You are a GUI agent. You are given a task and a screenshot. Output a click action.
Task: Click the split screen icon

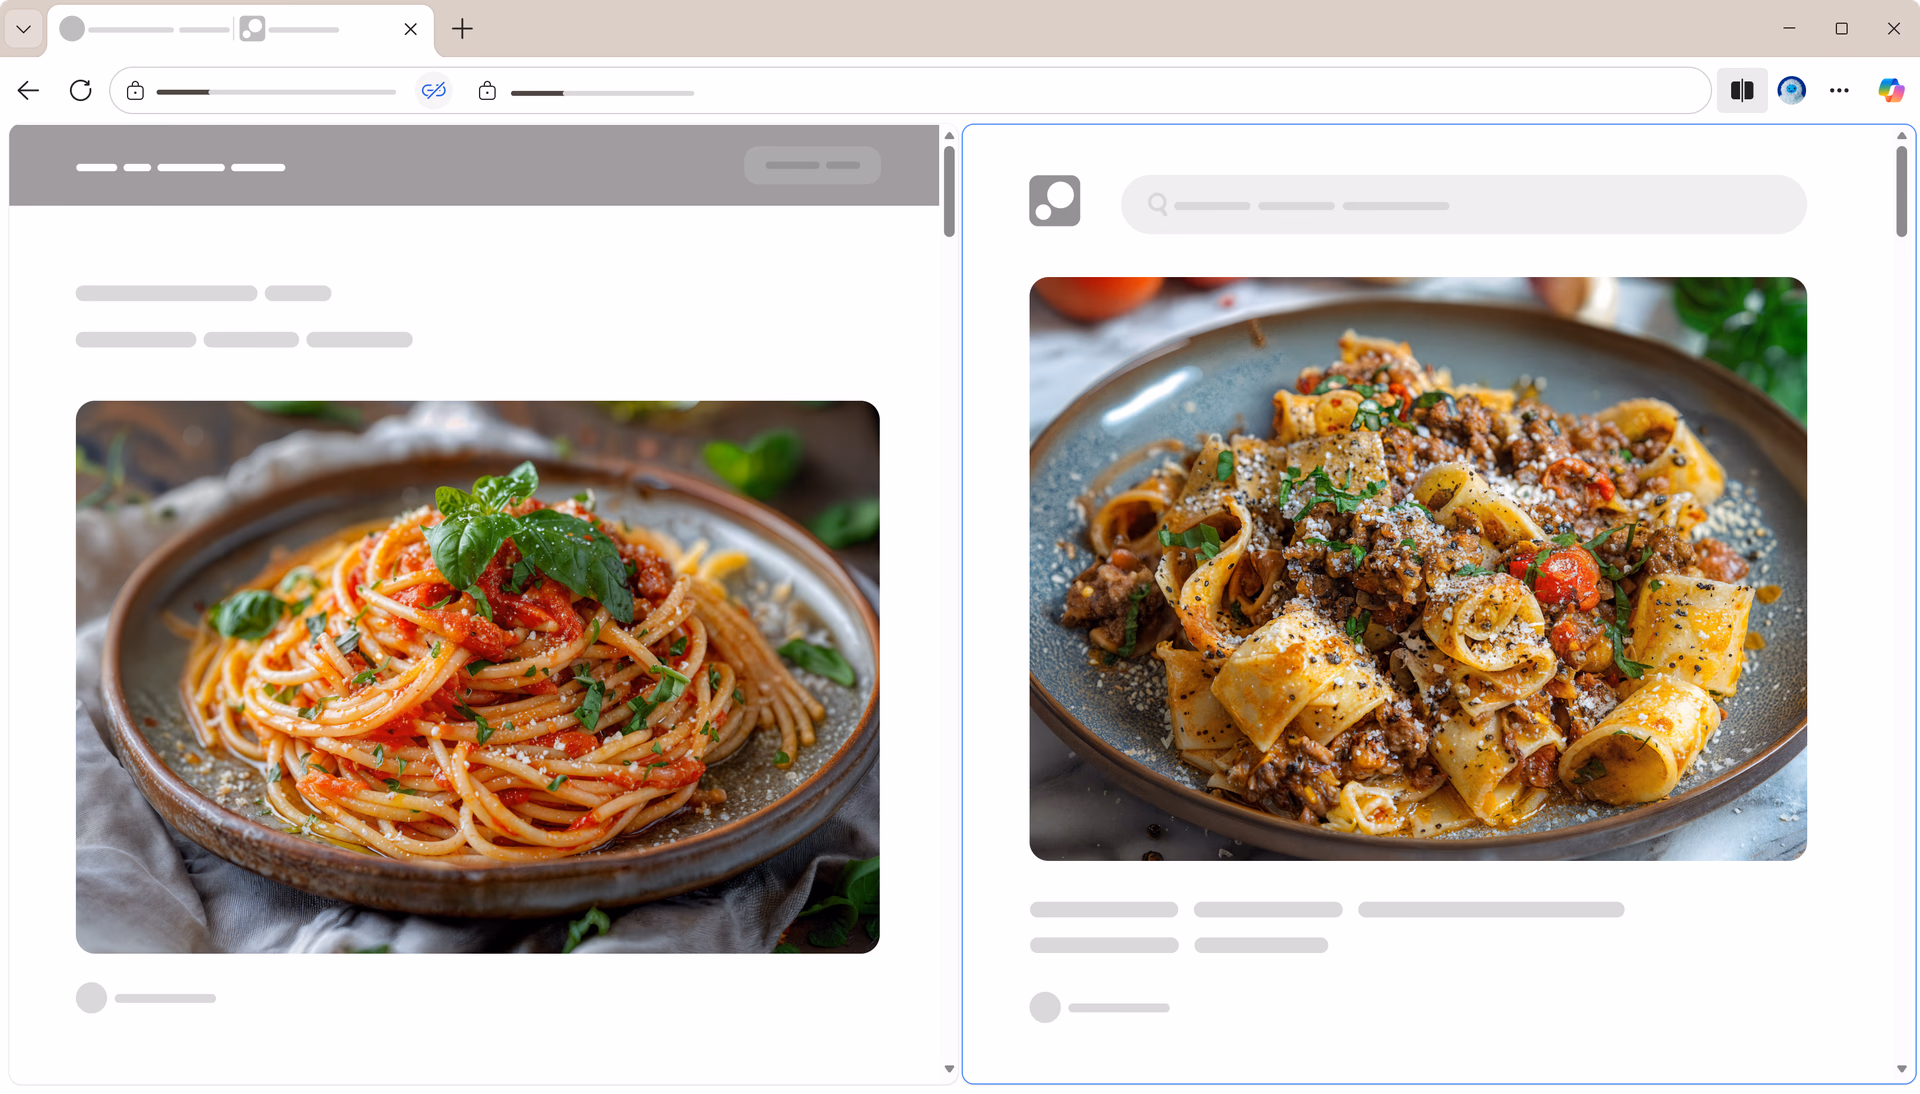(1741, 91)
